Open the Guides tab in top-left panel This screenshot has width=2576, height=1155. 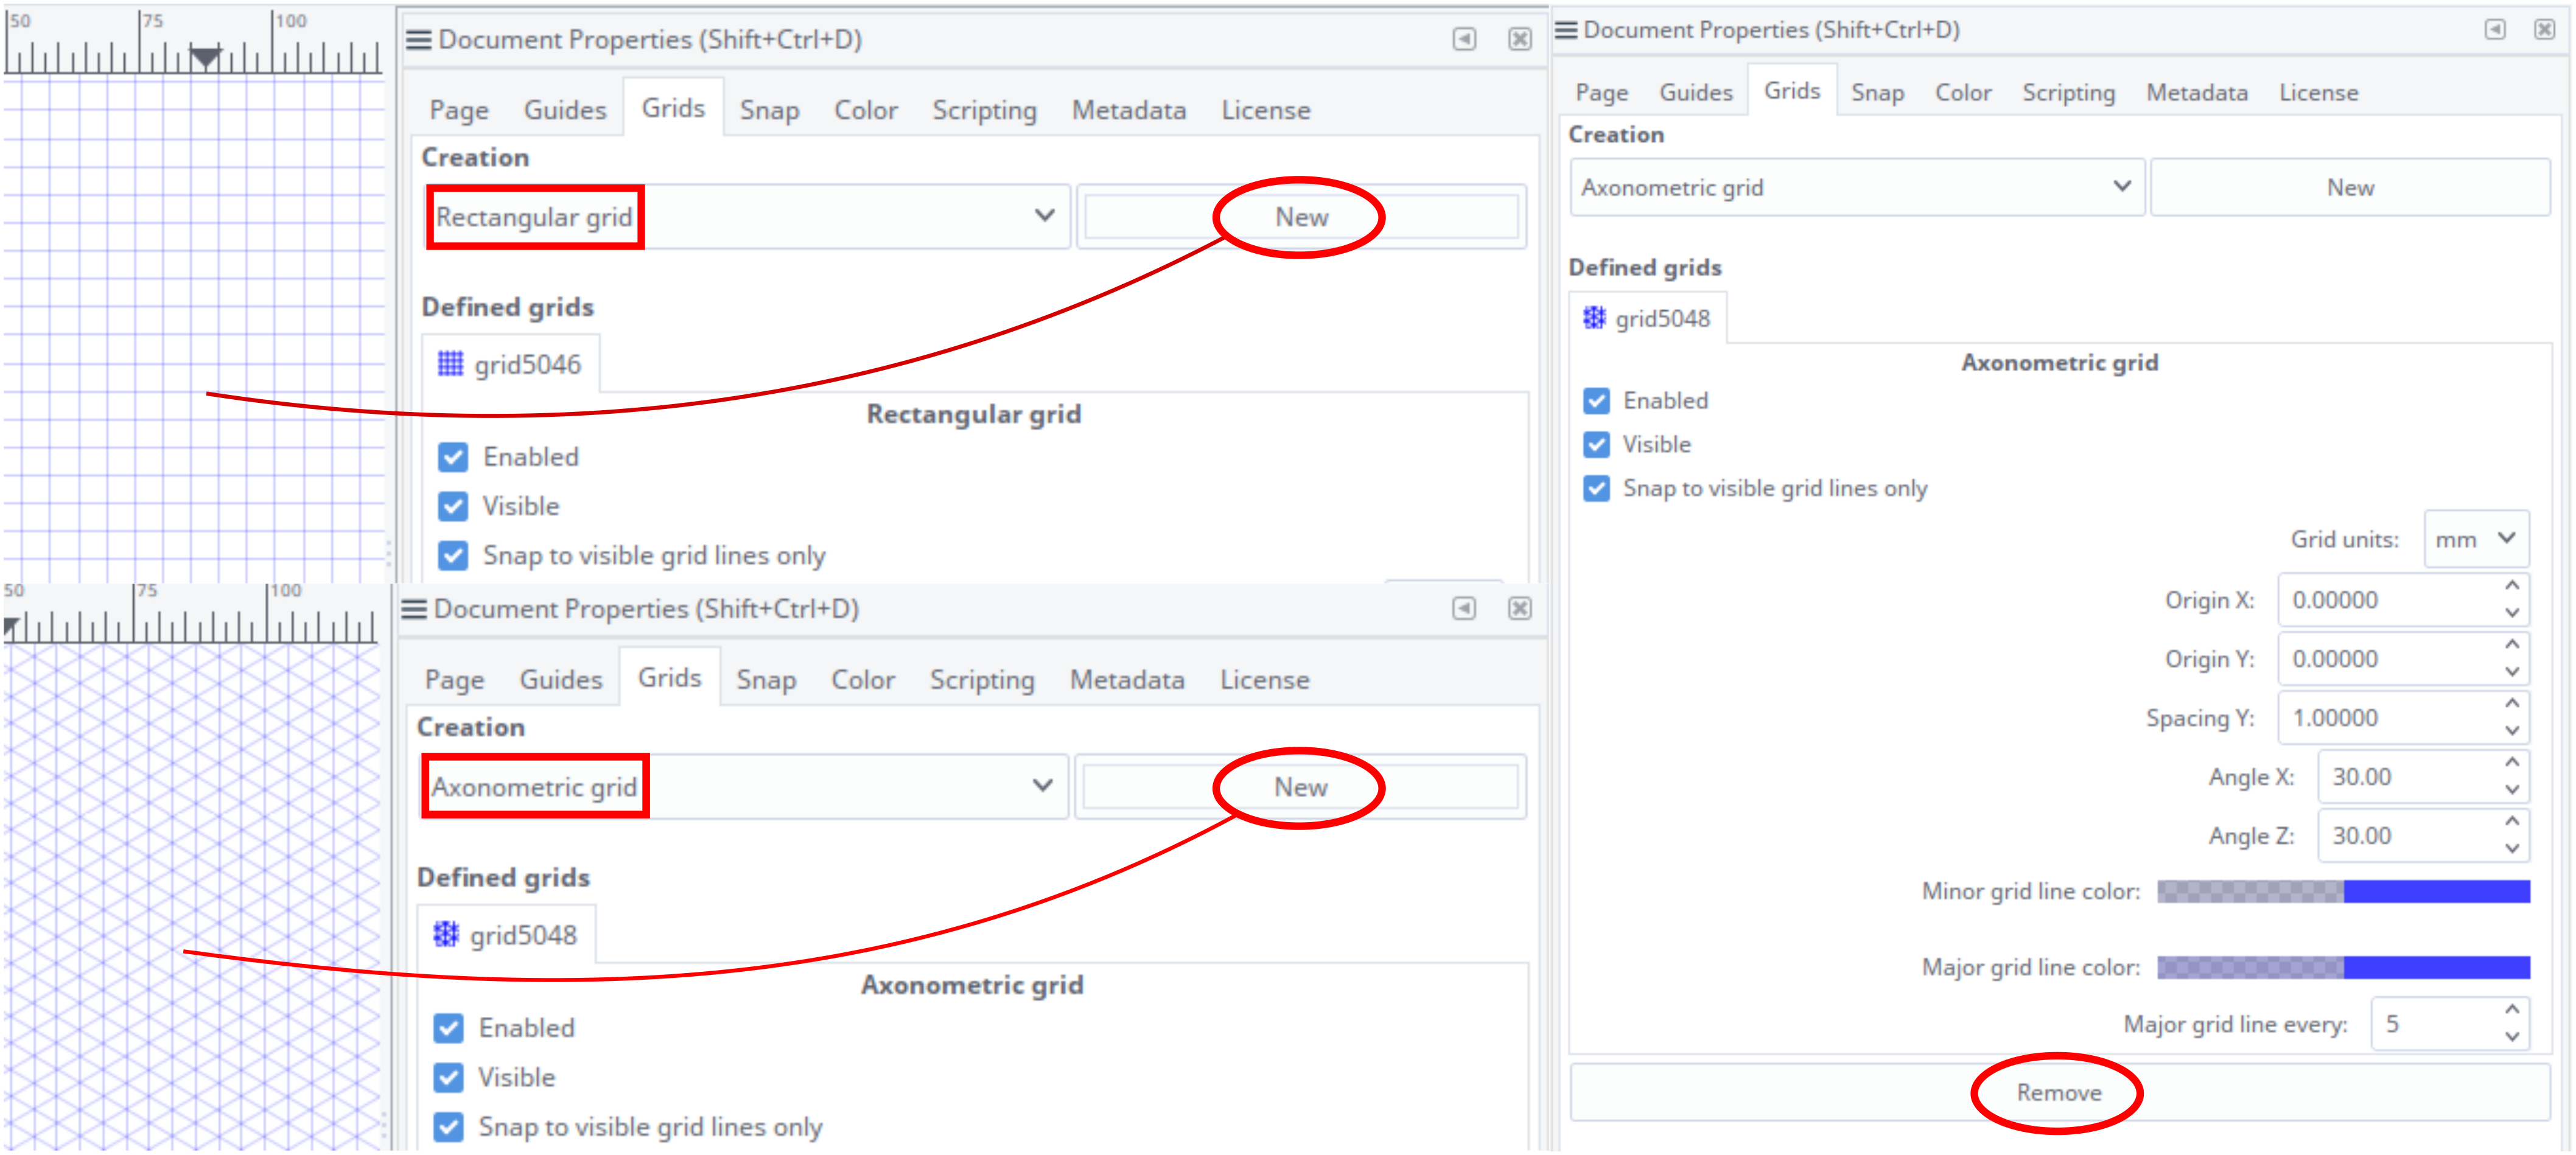point(565,110)
